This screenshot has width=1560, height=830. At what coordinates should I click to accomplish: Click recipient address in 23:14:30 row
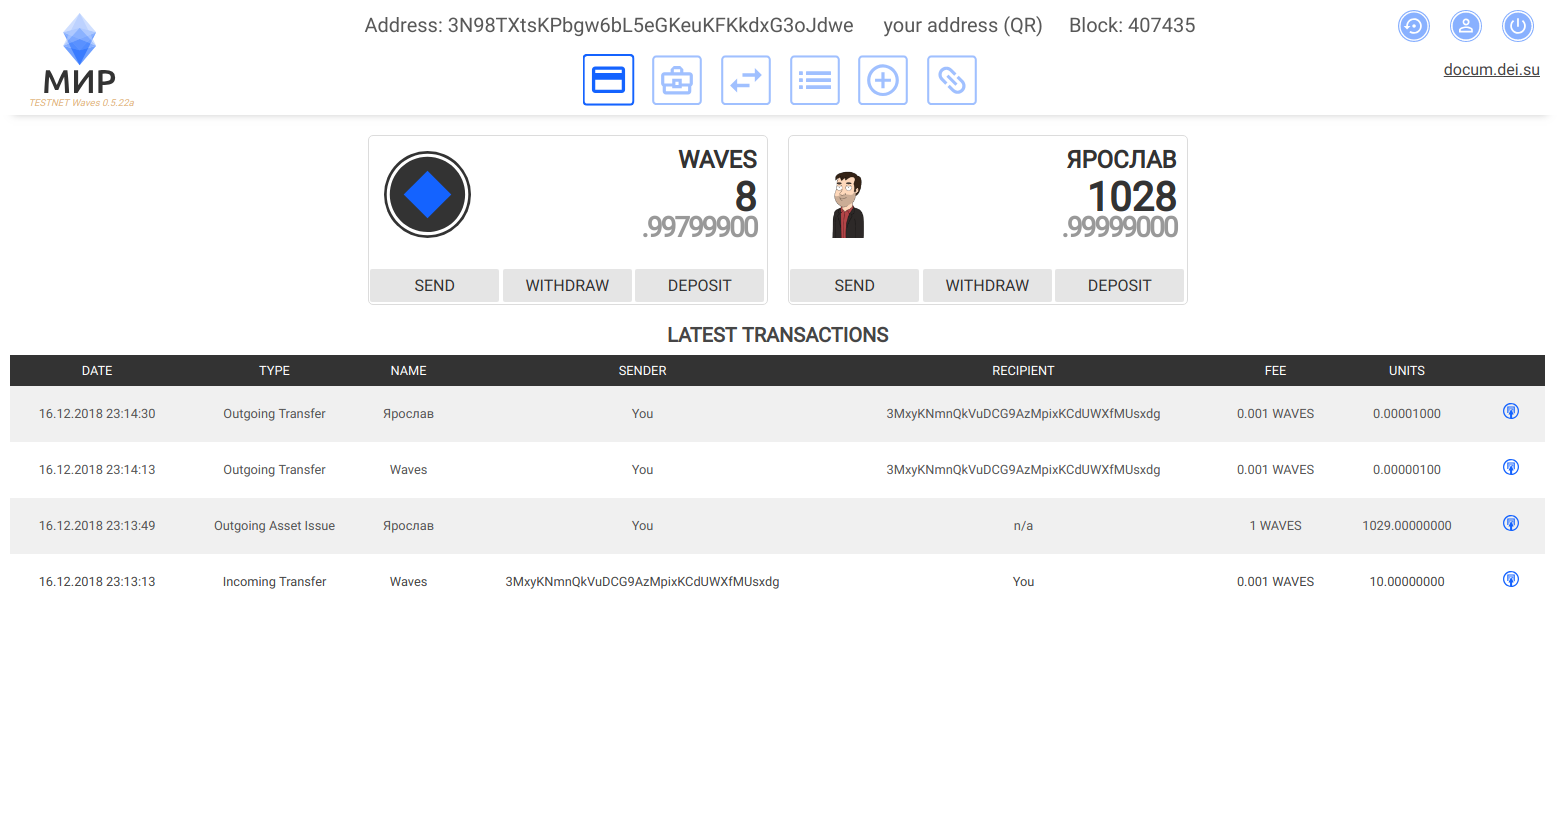[x=1023, y=414]
